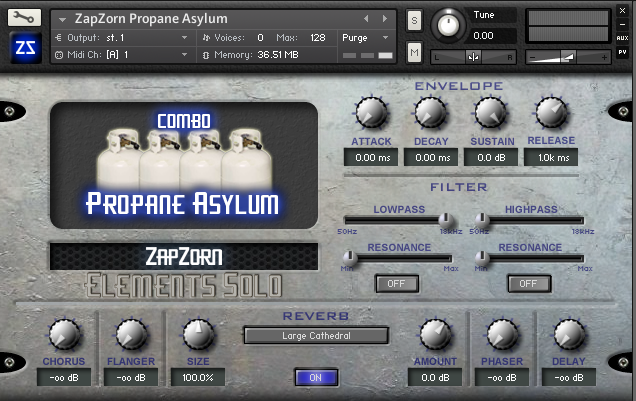Minimize instrument with the minus button
Screen dimensions: 636x401
coord(622,25)
